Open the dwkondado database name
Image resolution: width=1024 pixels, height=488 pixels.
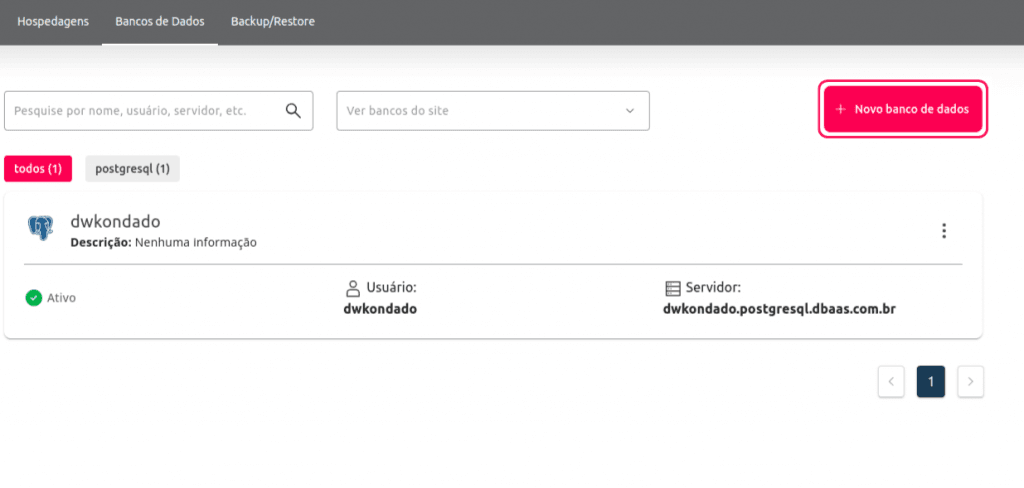tap(115, 222)
